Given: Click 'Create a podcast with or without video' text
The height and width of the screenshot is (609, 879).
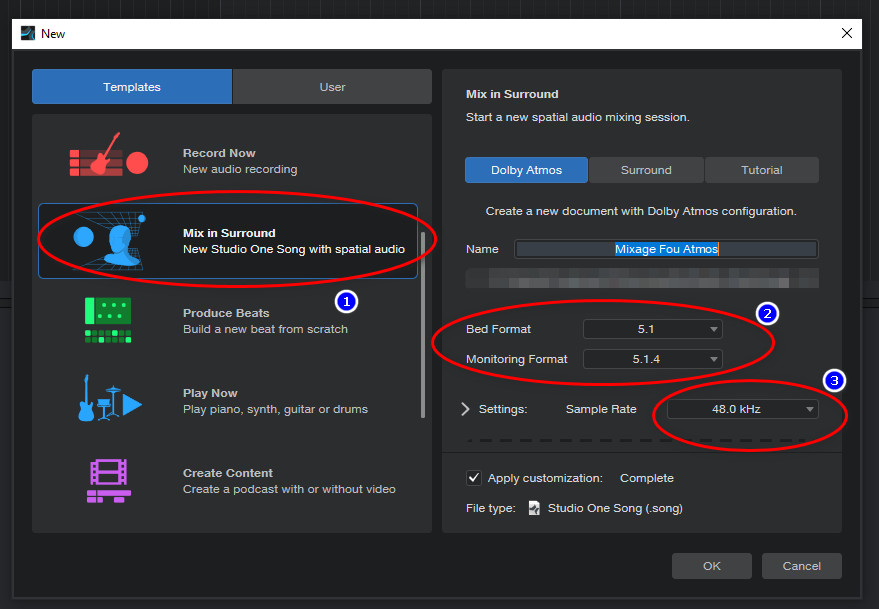Looking at the screenshot, I should pos(289,489).
